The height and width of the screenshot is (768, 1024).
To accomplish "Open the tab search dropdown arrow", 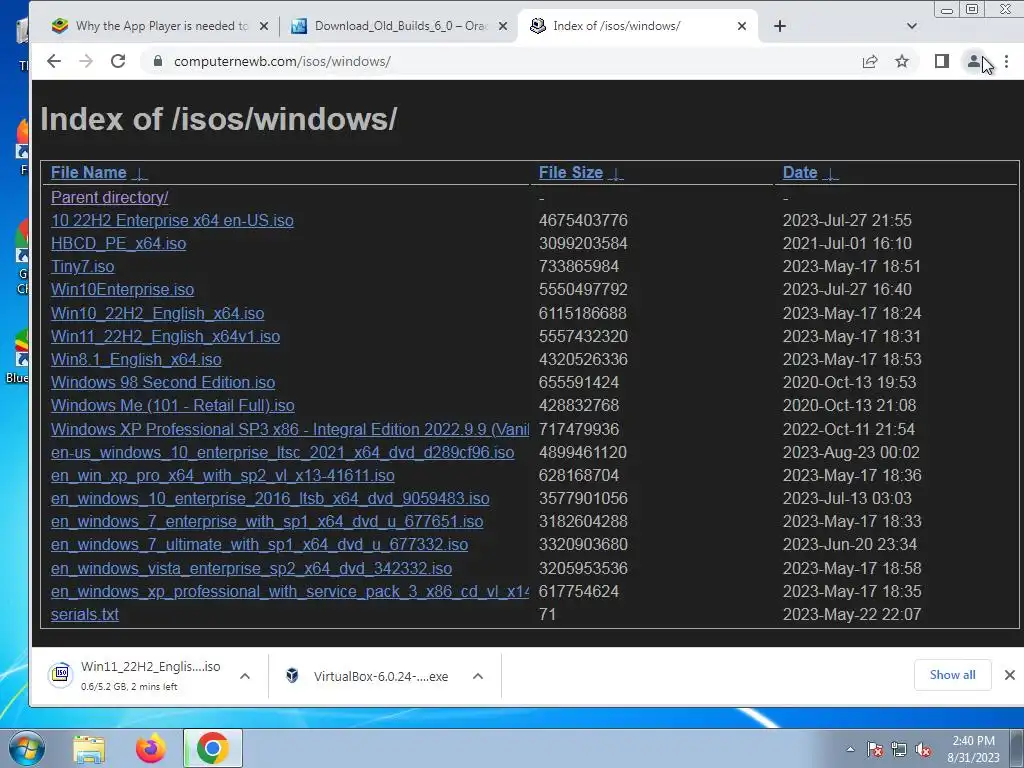I will click(912, 26).
